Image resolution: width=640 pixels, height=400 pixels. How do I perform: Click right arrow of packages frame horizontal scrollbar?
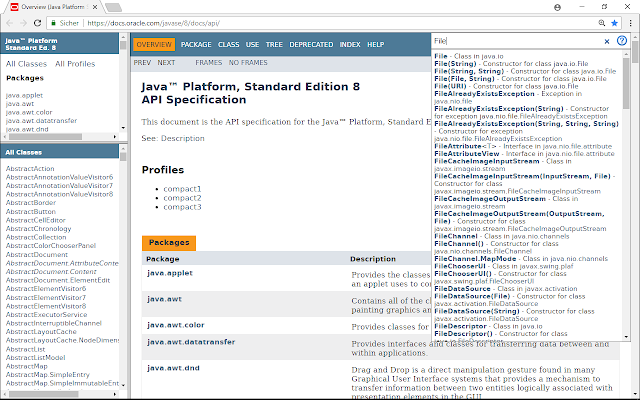115,137
